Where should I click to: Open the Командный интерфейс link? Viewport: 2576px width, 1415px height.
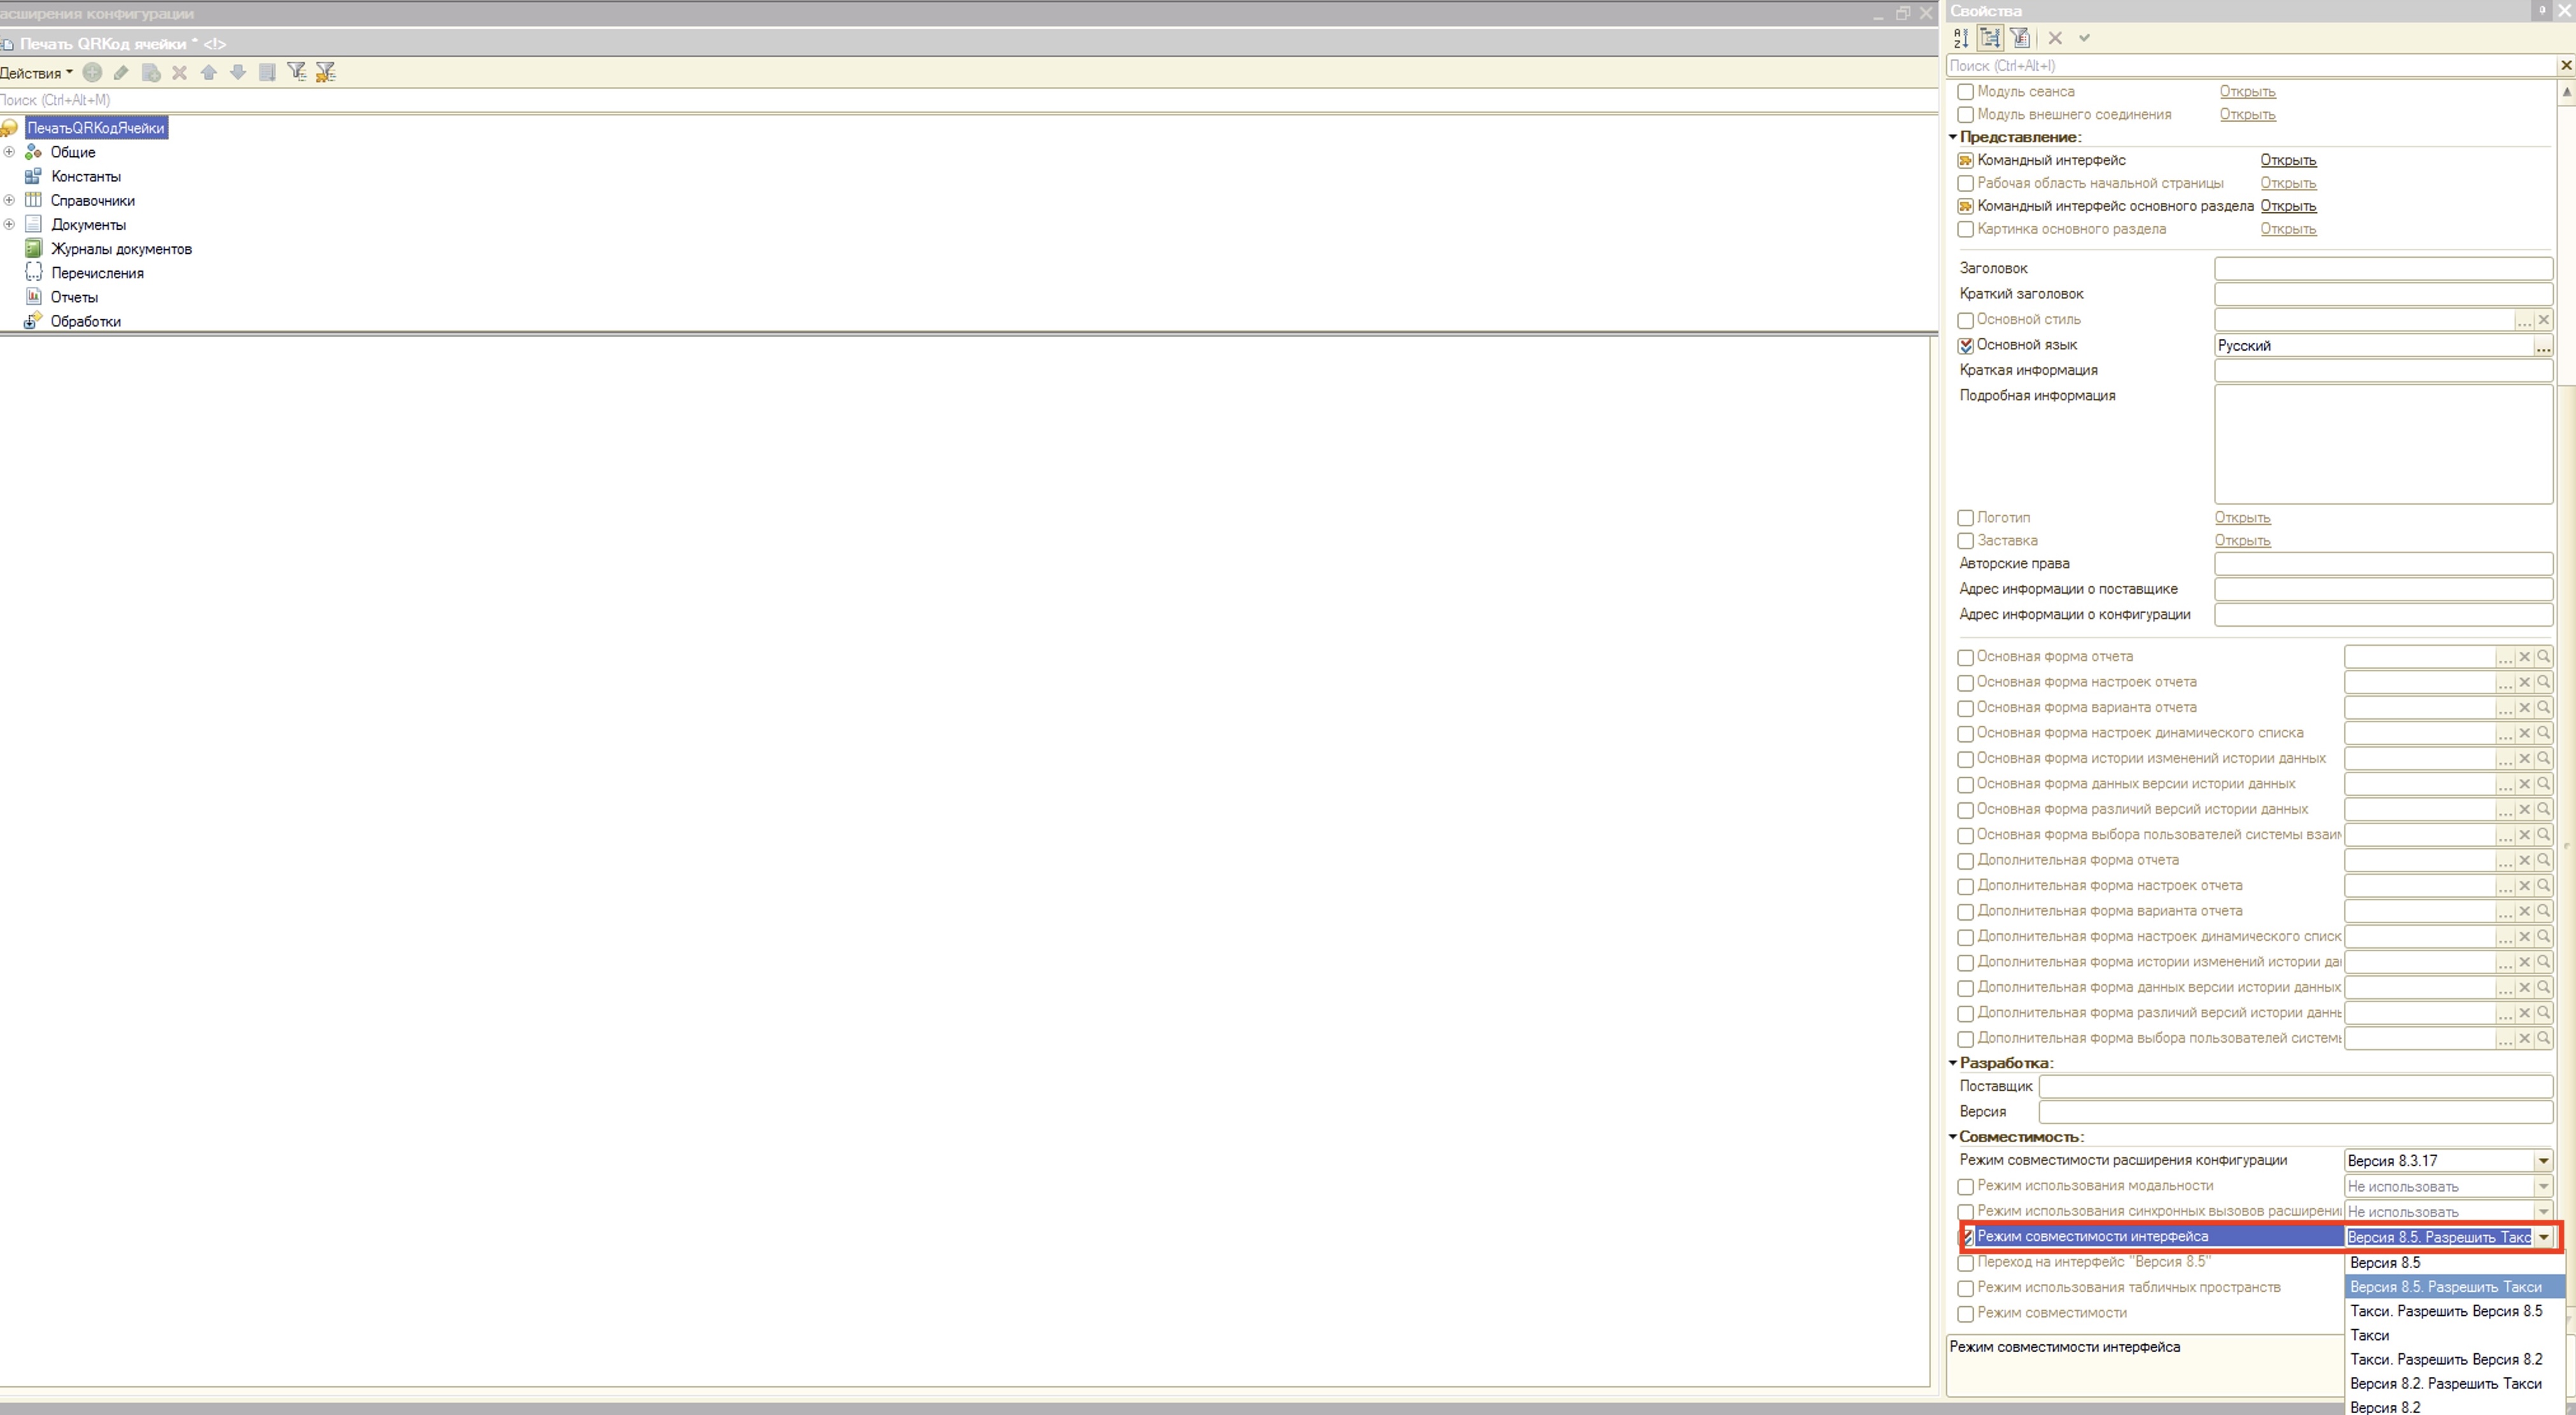pyautogui.click(x=2287, y=160)
